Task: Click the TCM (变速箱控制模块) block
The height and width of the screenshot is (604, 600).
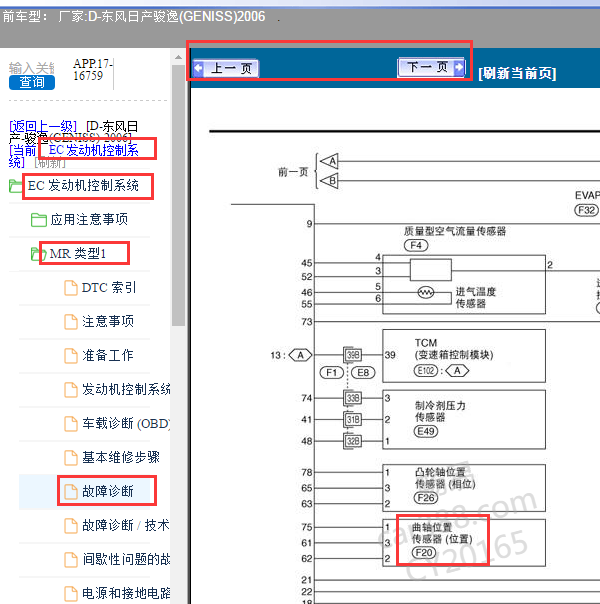Action: tap(464, 356)
